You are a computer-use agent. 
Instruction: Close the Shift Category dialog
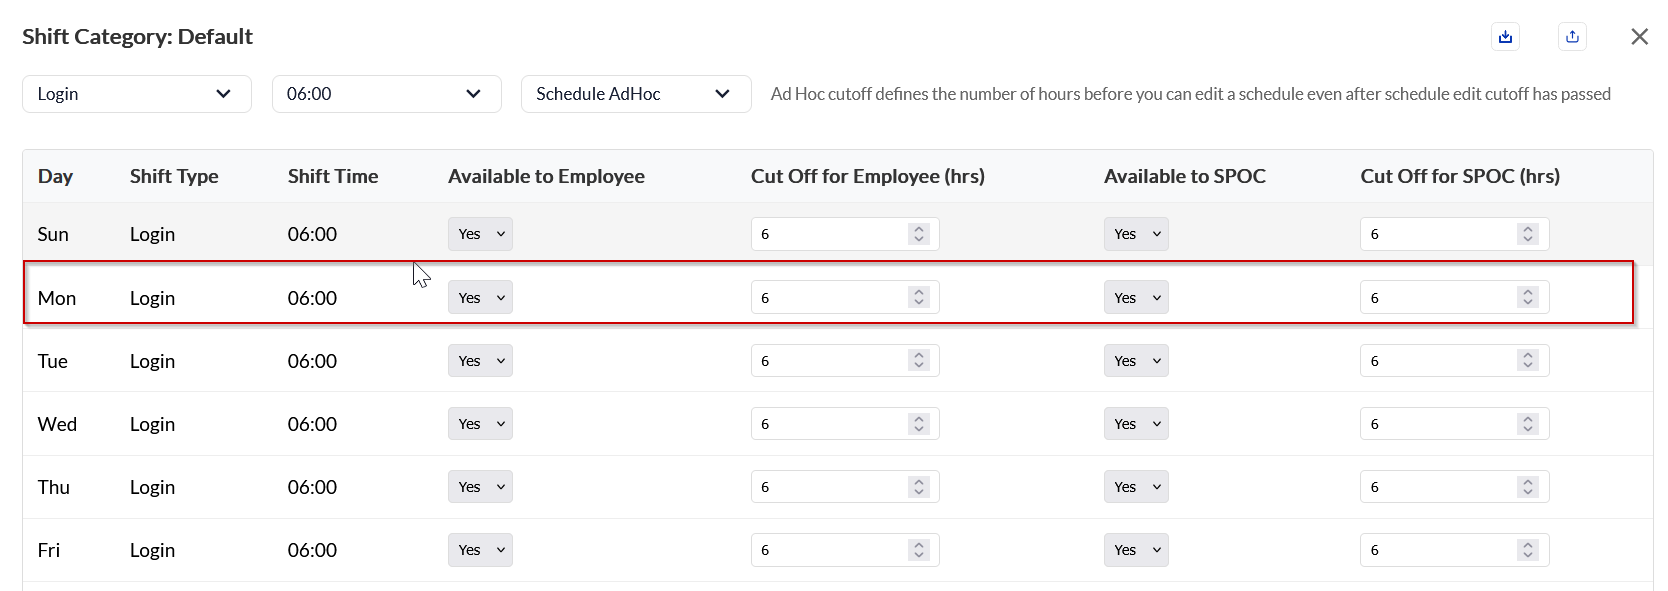[1639, 37]
